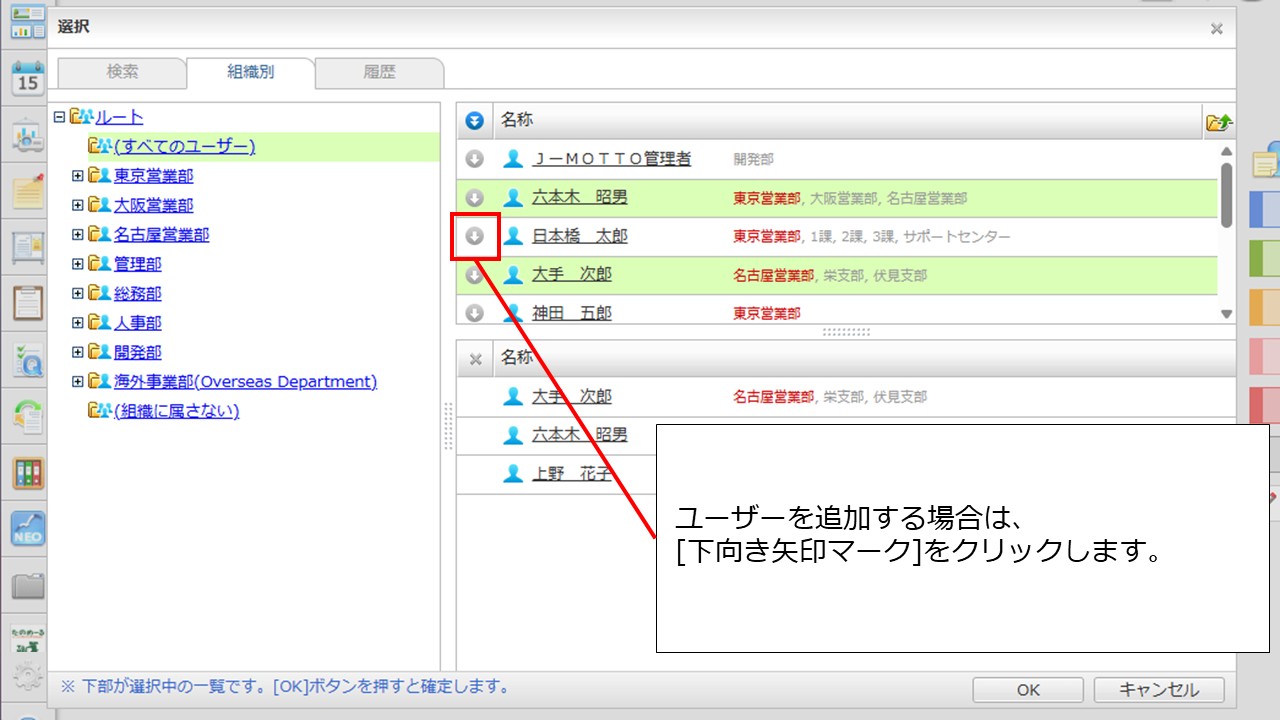Viewport: 1280px width, 720px height.
Task: Open the clipboard icon in left sidebar
Action: coord(27,302)
